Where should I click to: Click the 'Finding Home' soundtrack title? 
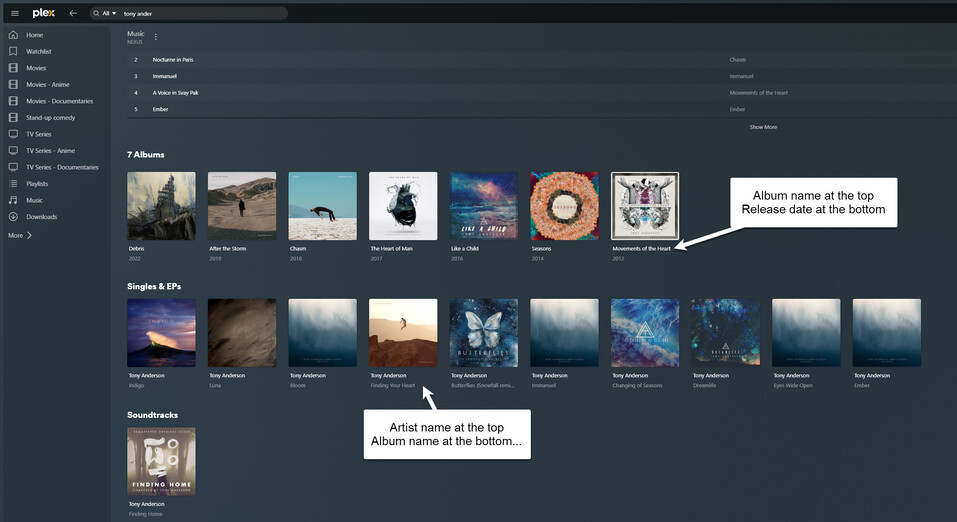[x=145, y=514]
